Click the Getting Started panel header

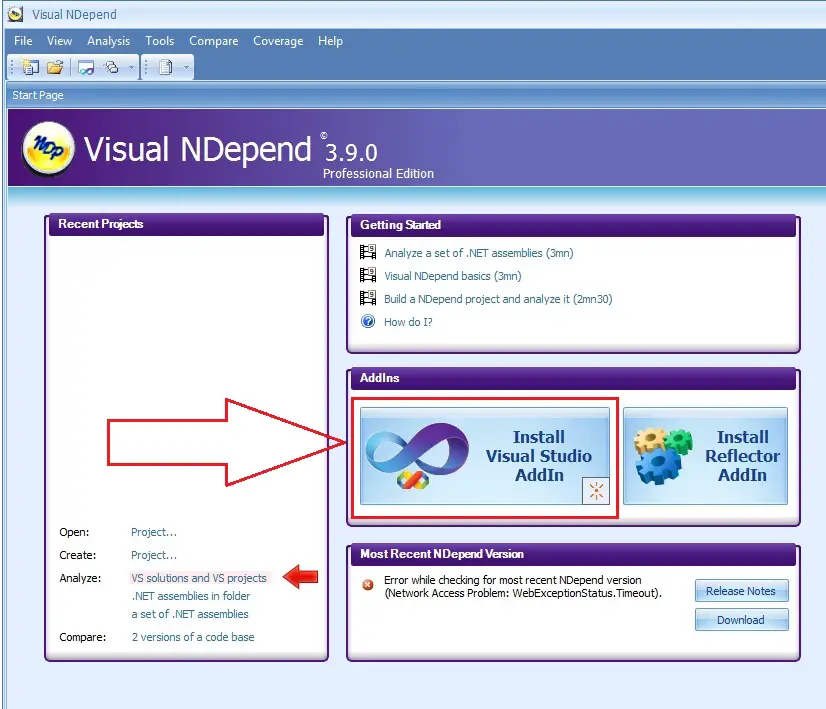click(x=573, y=225)
